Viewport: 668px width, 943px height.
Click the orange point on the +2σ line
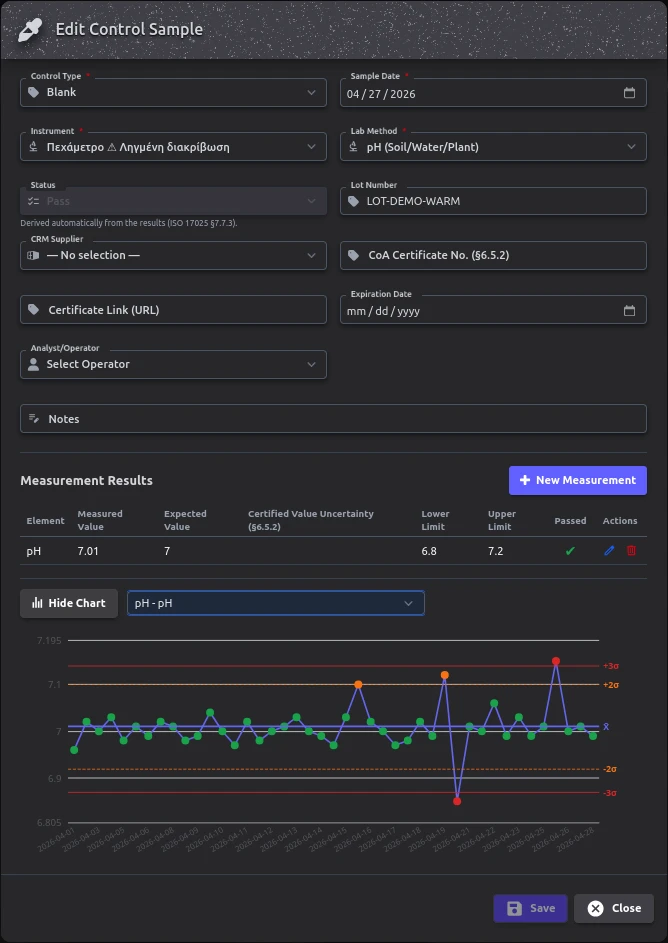click(358, 684)
